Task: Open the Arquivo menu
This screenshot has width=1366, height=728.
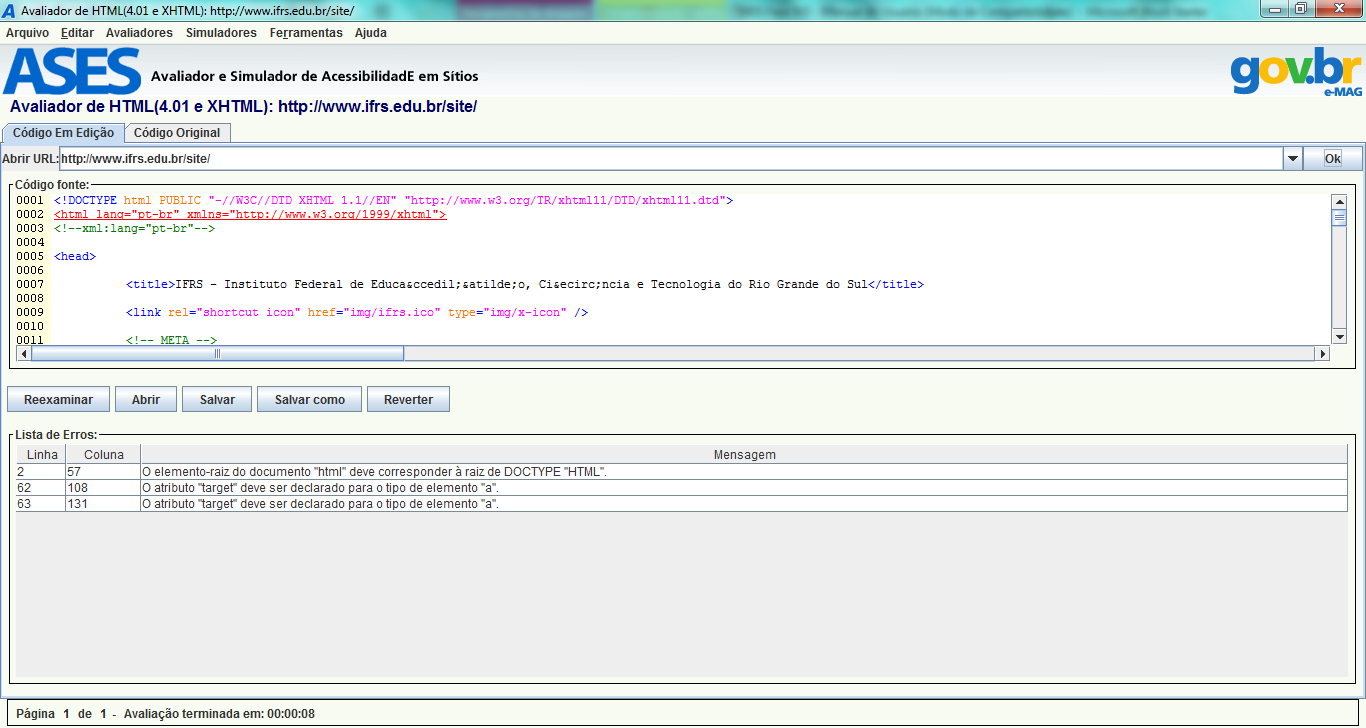Action: click(27, 33)
